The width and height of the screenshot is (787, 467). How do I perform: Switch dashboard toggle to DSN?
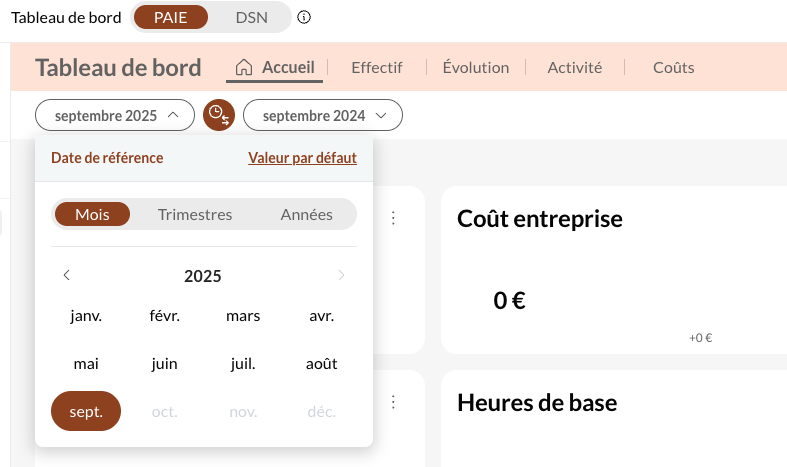[251, 17]
